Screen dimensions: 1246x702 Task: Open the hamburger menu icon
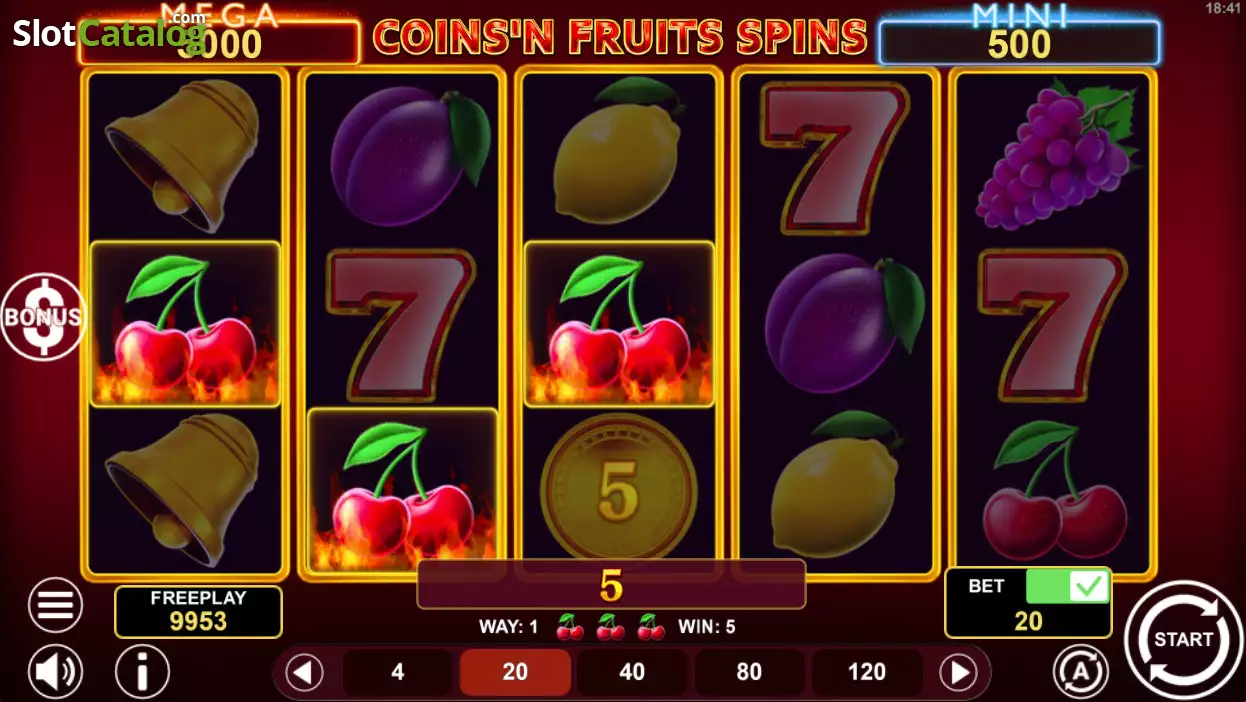coord(56,605)
